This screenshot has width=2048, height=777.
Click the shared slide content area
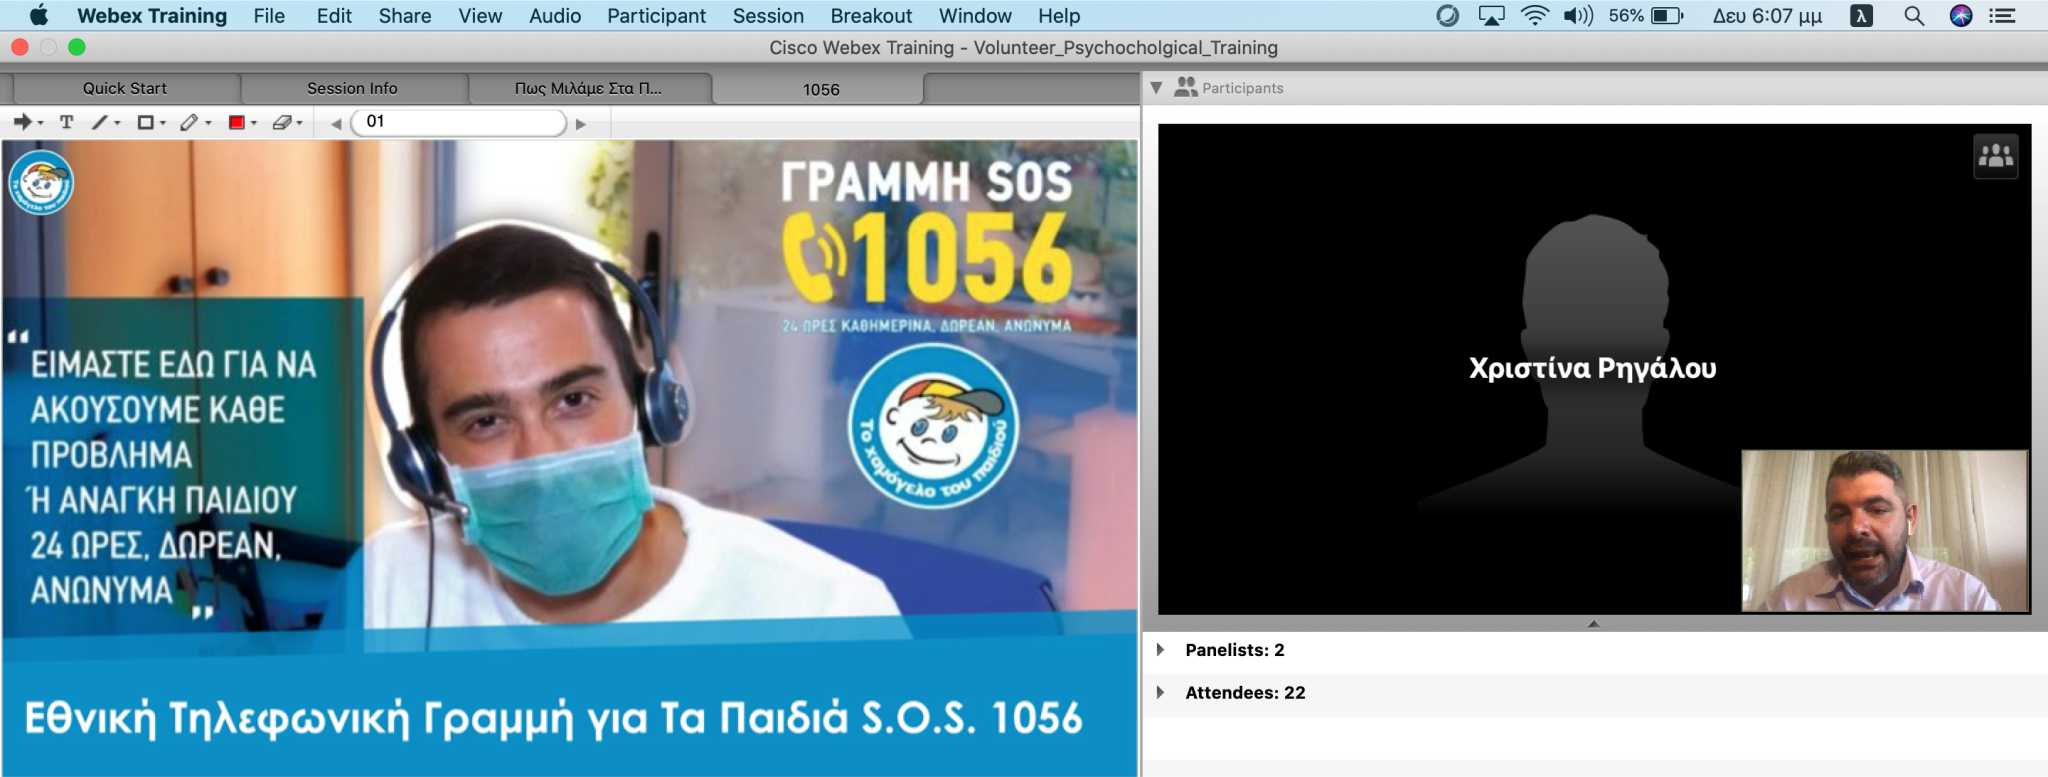(x=569, y=458)
